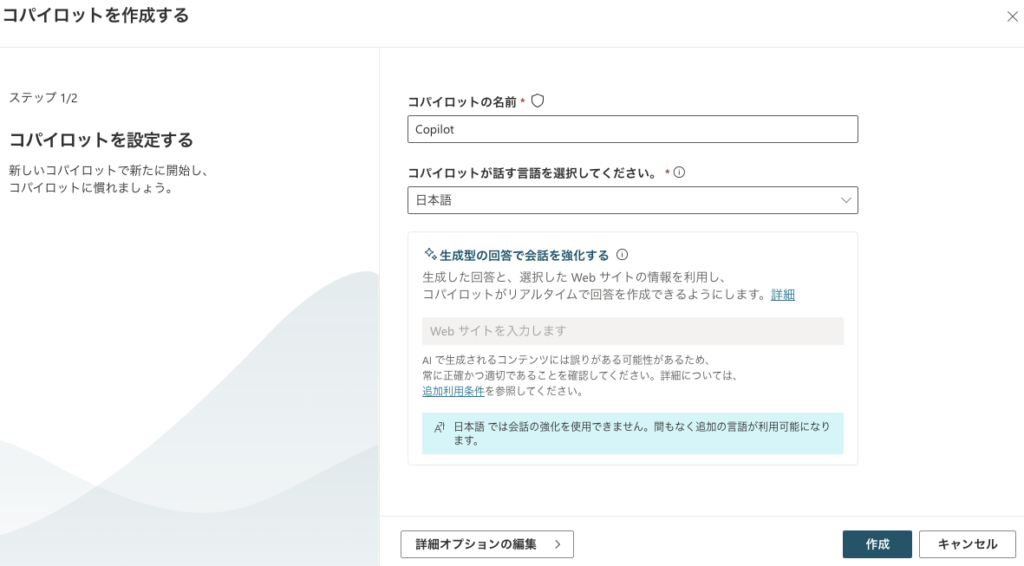Click the Web サイトを入力します field
The image size is (1024, 566).
pyautogui.click(x=632, y=331)
